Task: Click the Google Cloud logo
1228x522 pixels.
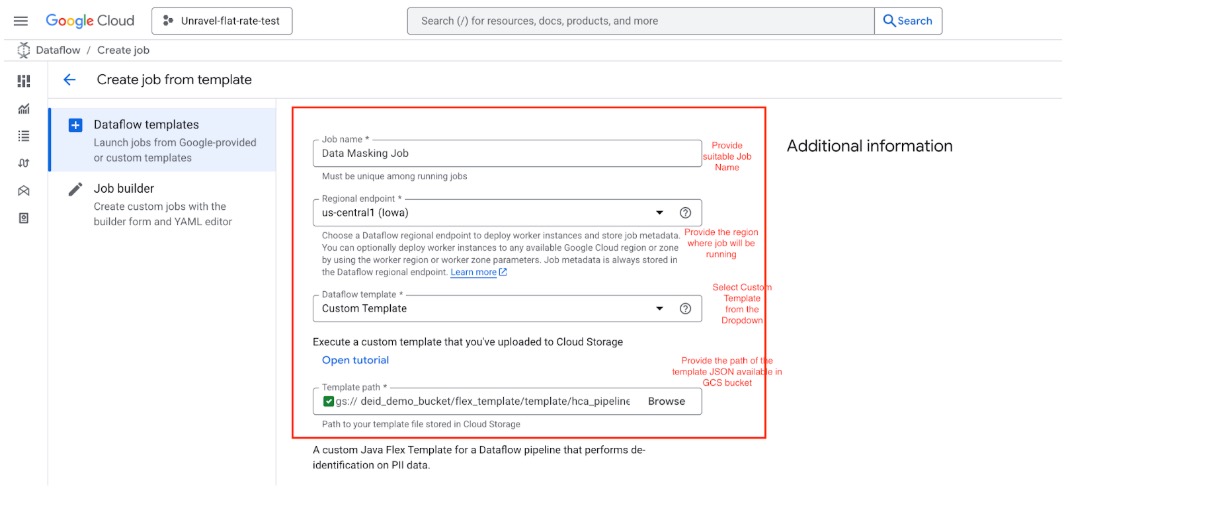Action: (x=90, y=21)
